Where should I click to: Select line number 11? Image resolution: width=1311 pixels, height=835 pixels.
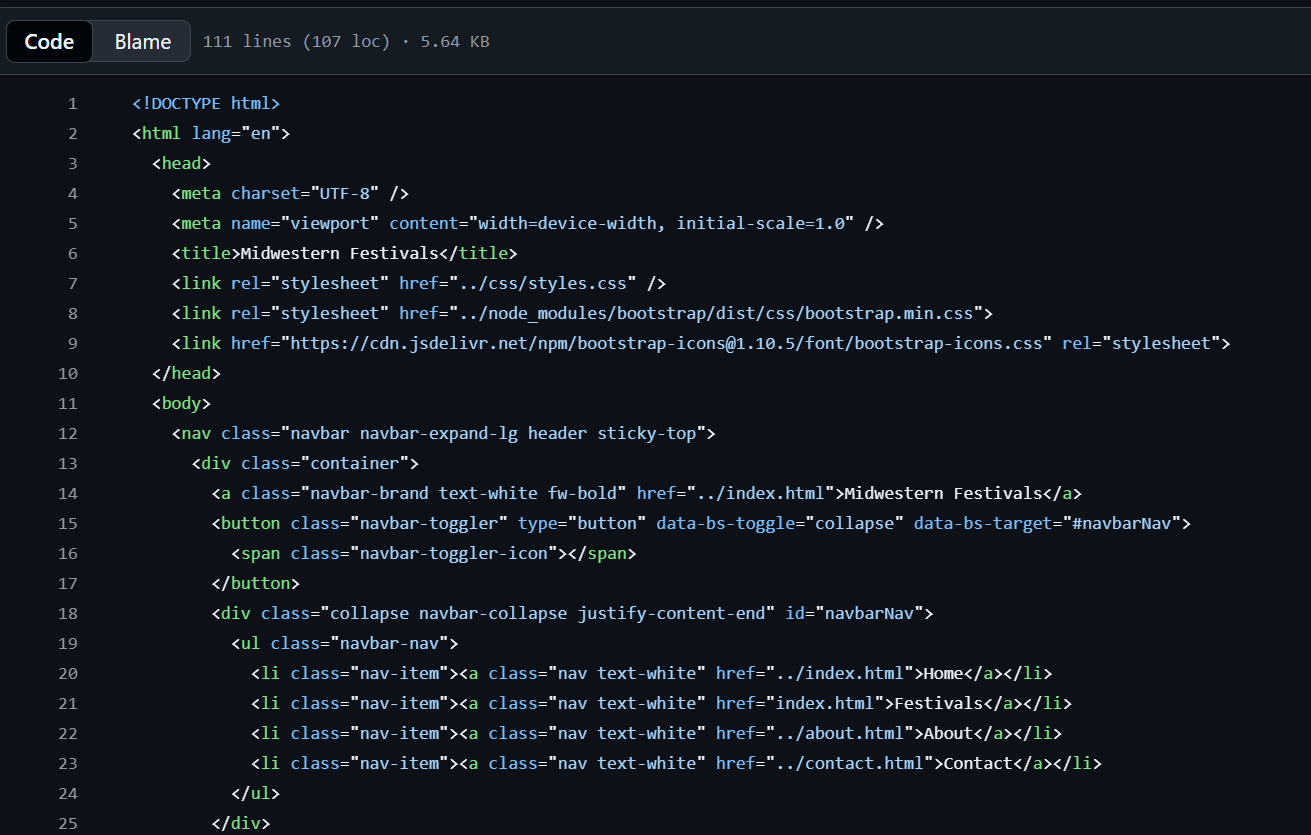click(68, 403)
